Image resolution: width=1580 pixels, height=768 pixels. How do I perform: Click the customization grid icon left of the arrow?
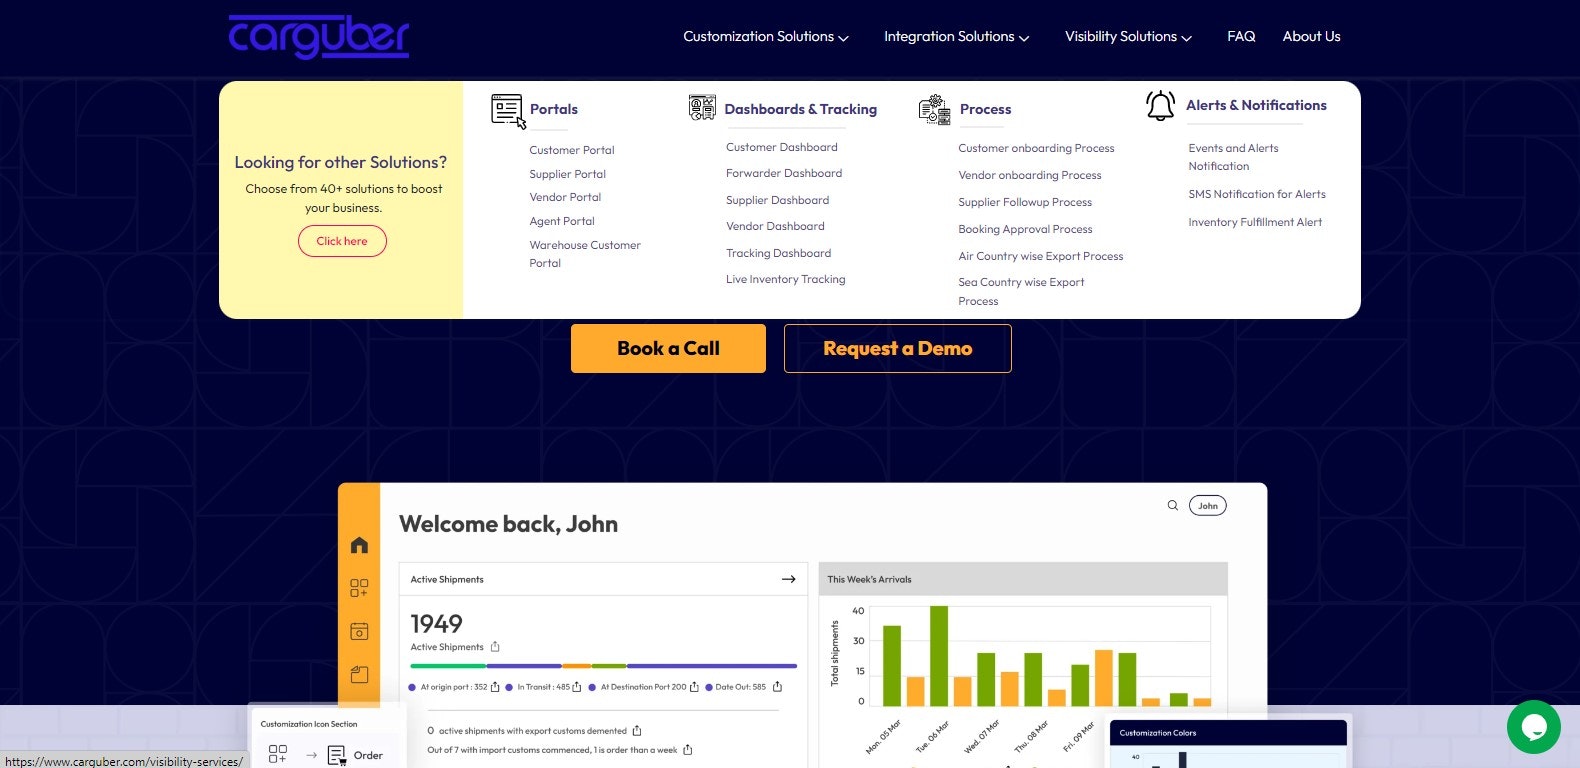coord(278,754)
